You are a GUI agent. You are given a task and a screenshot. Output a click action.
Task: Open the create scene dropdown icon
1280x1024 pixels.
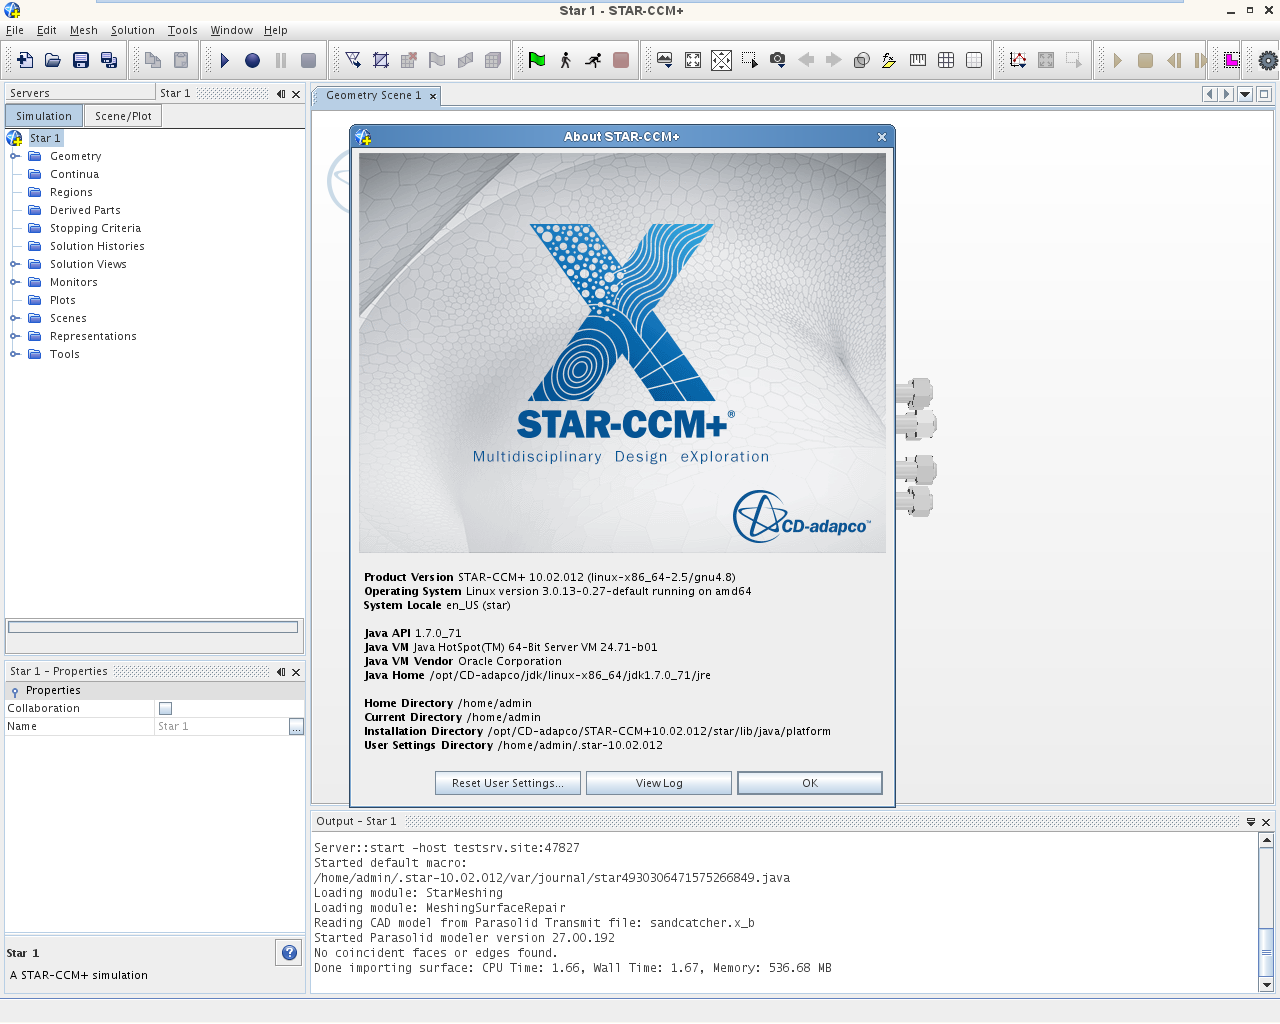coord(665,60)
